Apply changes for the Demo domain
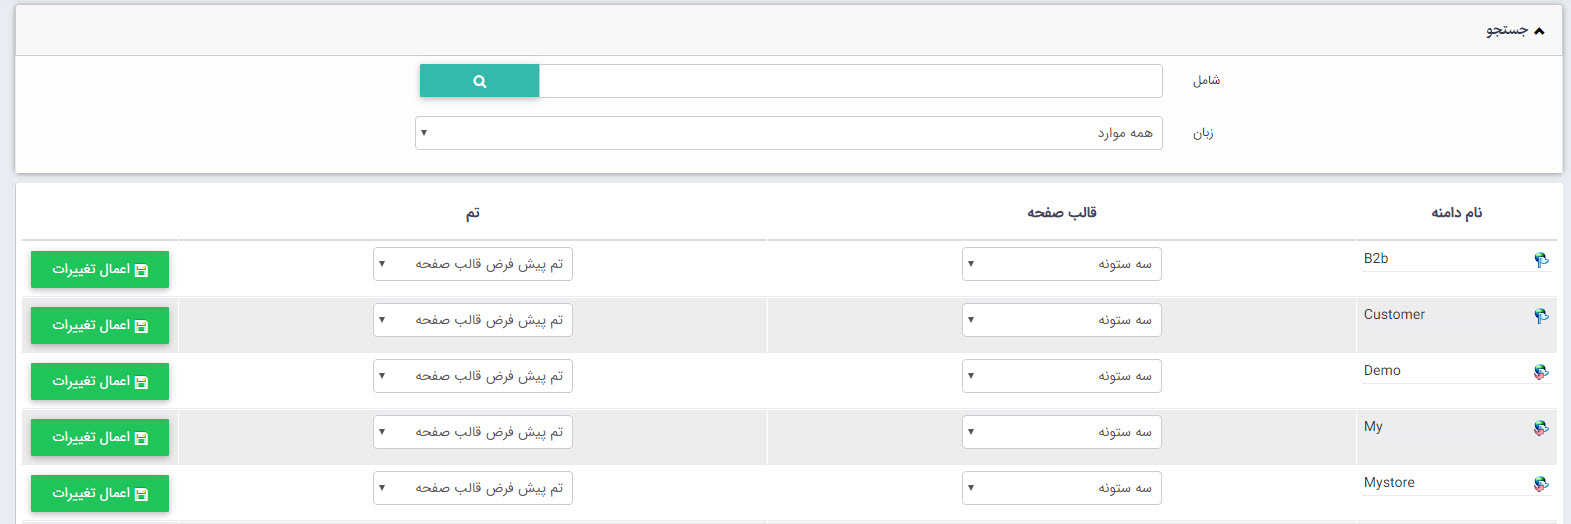The image size is (1571, 524). pos(100,381)
